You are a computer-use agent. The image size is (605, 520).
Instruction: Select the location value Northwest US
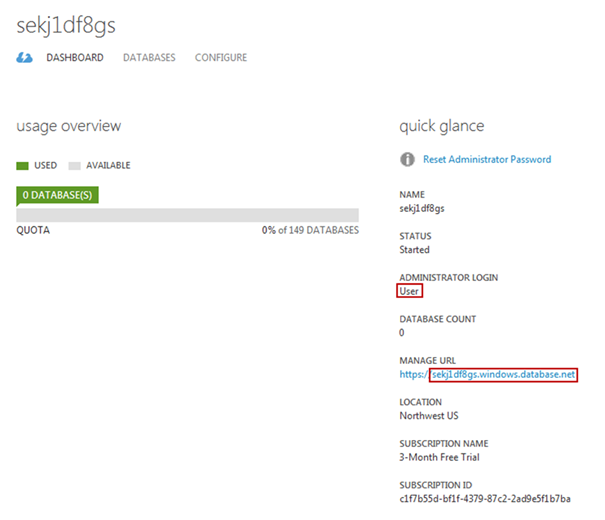click(x=429, y=416)
